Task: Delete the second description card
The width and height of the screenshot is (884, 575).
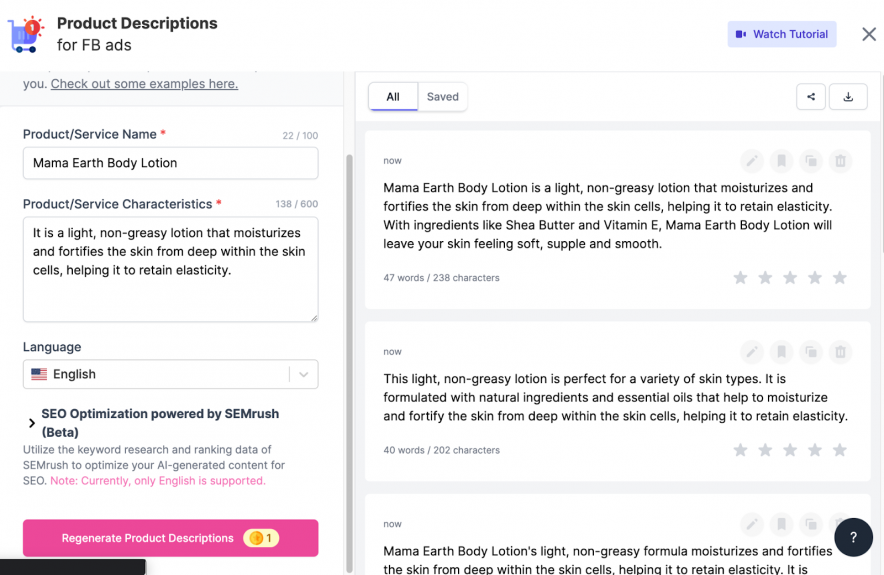Action: point(840,352)
